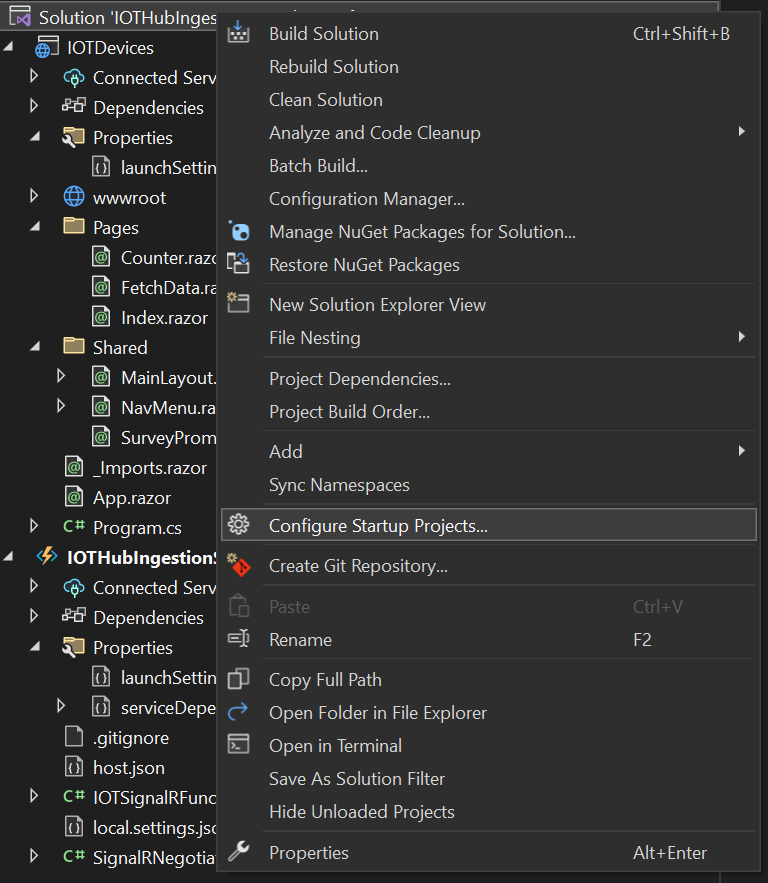Collapse the Shared folder
Viewport: 768px width, 883px height.
[35, 347]
